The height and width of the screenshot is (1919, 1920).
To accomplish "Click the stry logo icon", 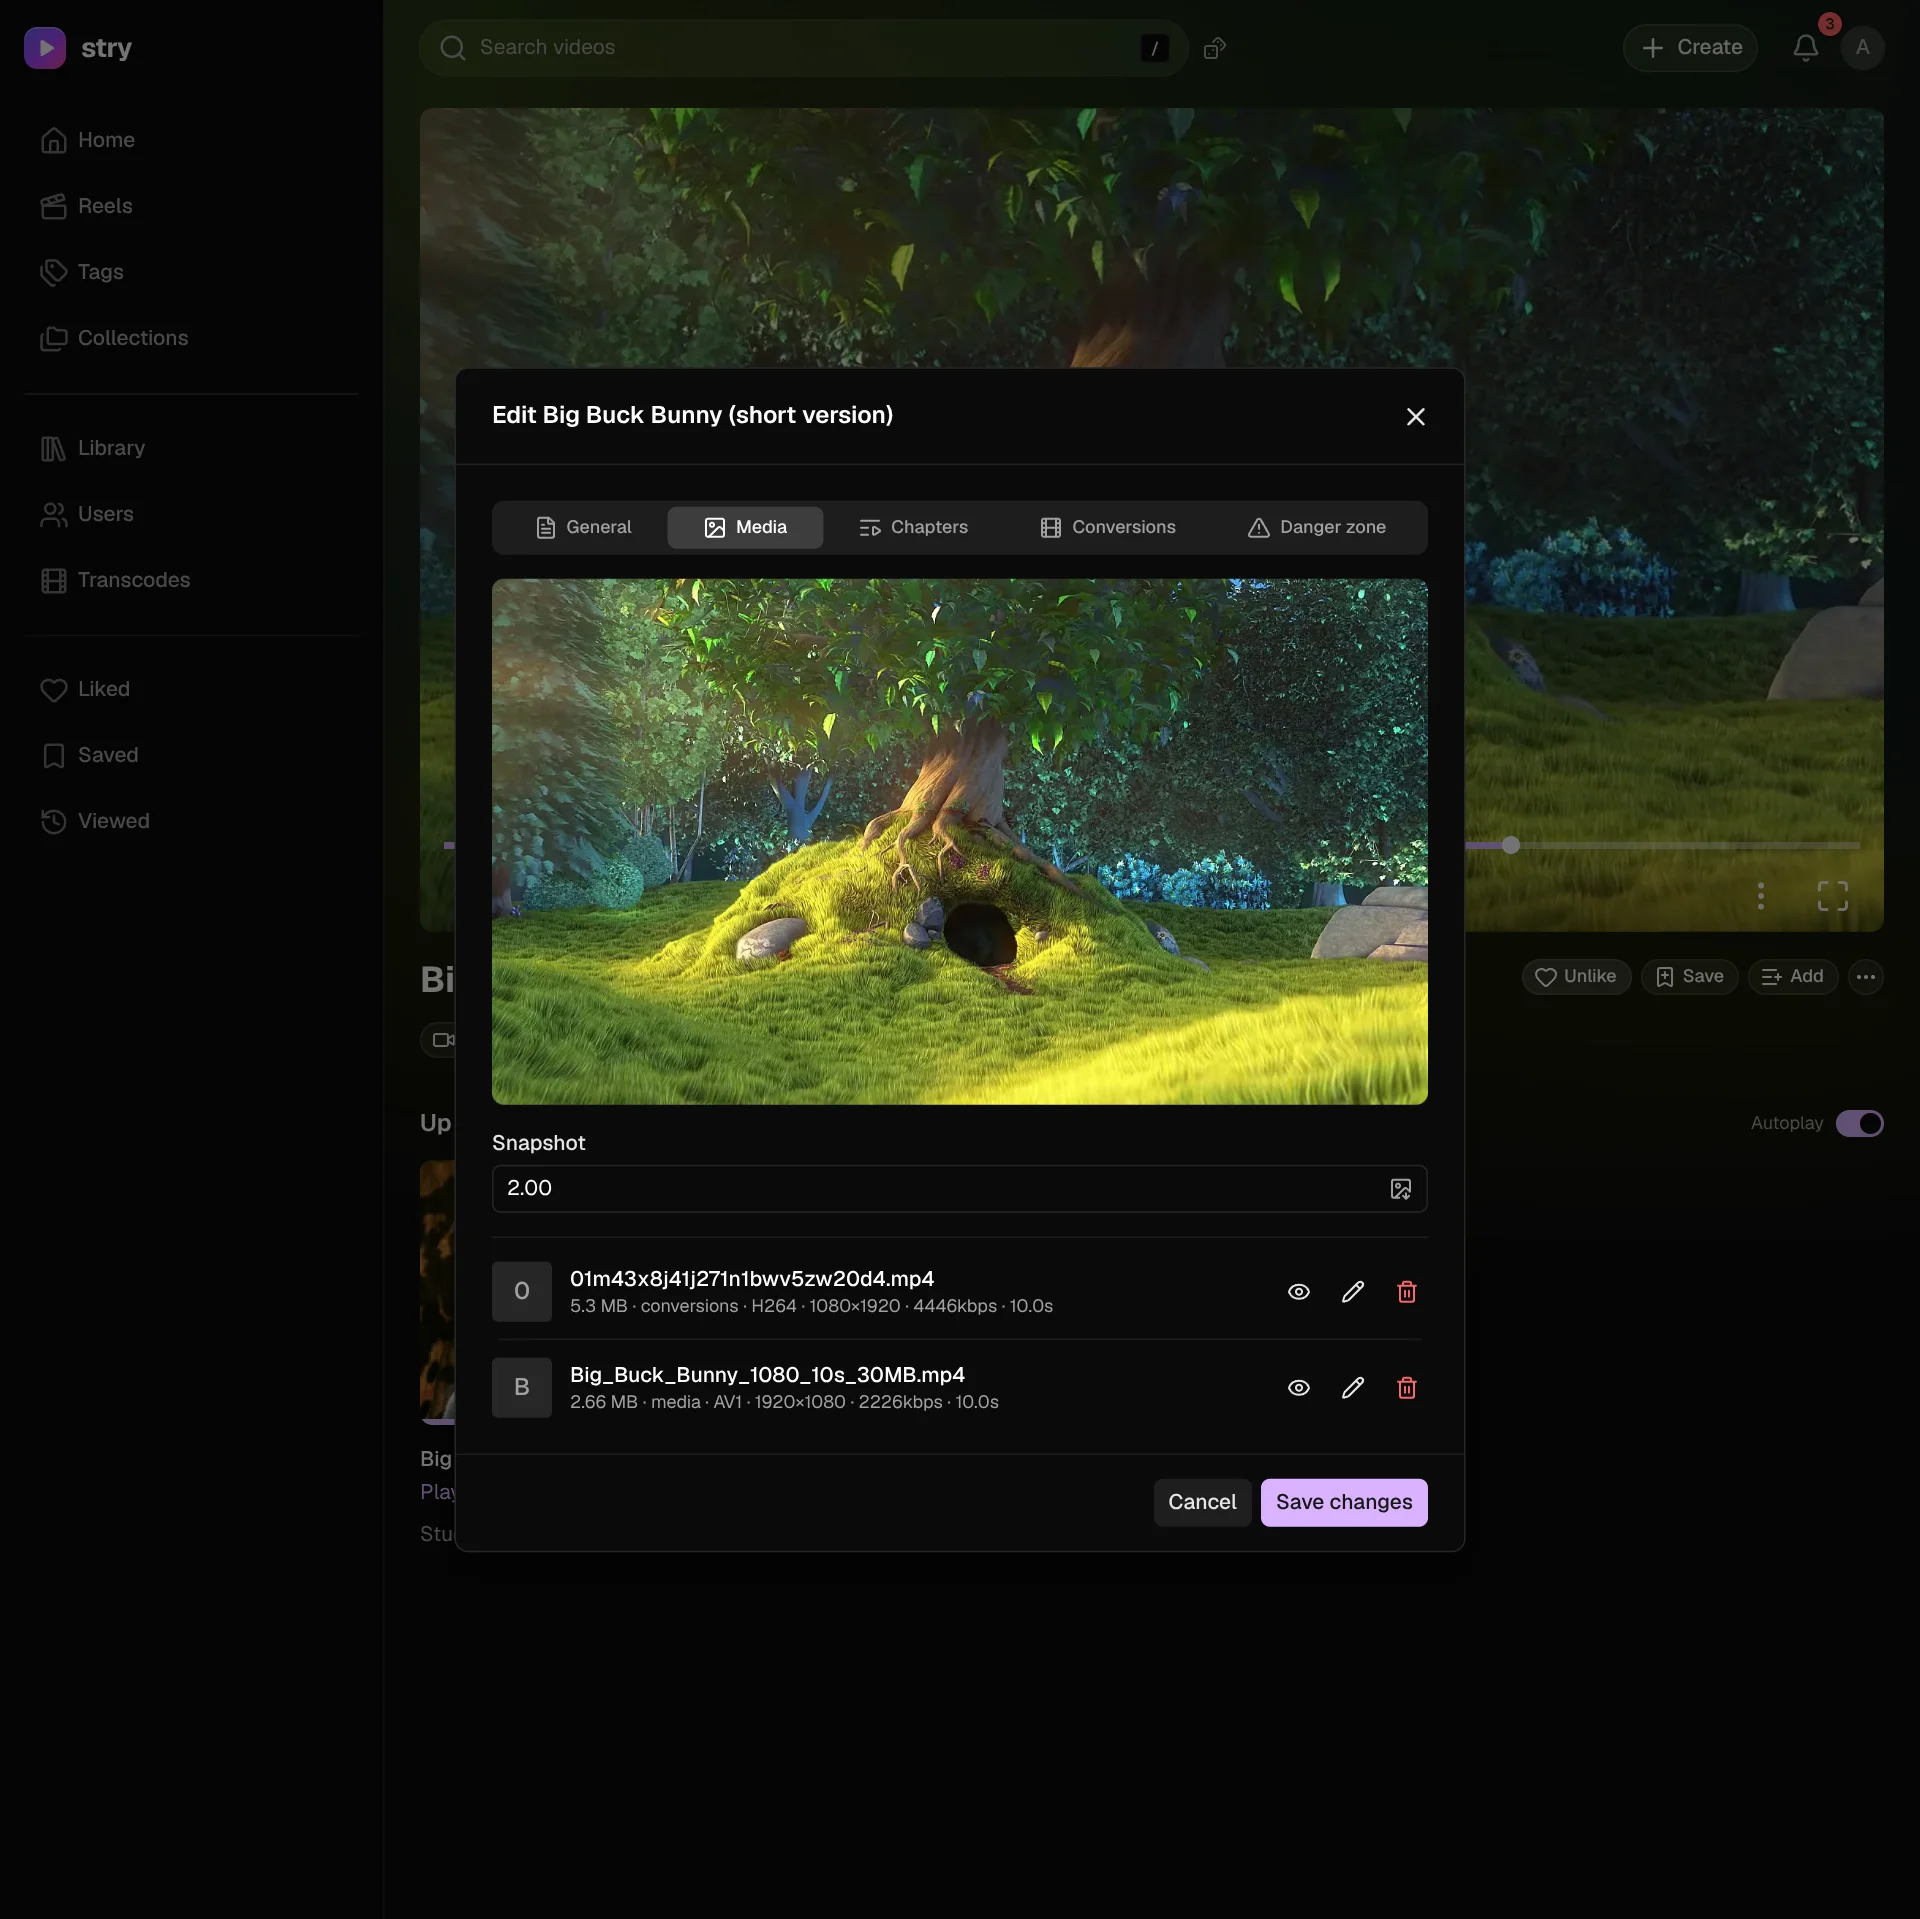I will [45, 48].
